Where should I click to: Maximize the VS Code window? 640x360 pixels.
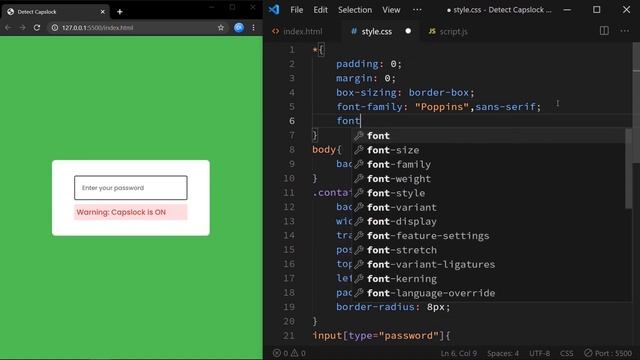pos(596,9)
